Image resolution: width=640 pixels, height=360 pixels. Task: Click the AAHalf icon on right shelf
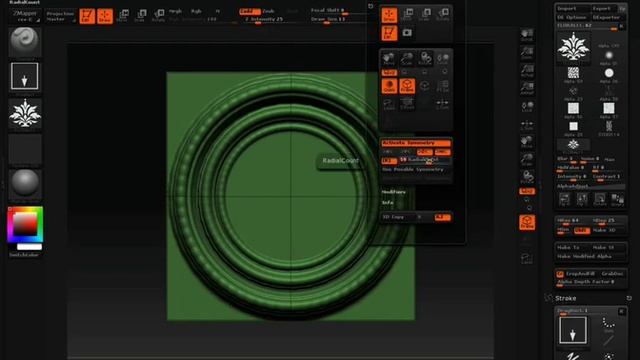527,88
